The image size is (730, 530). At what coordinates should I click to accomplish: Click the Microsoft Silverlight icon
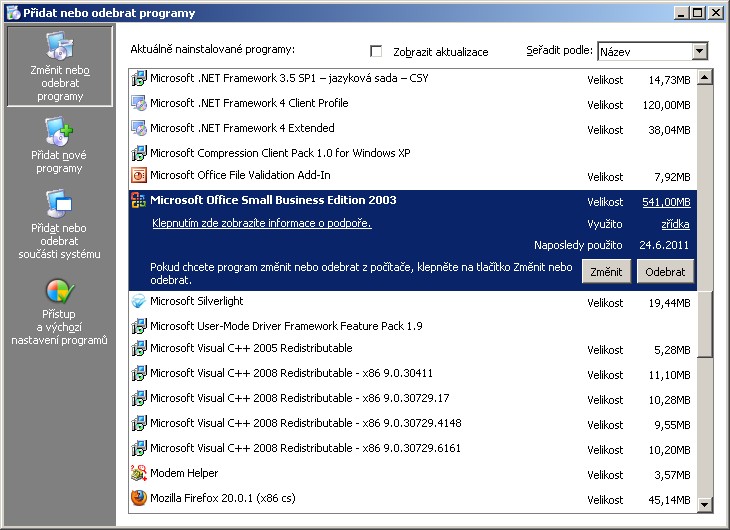point(139,302)
